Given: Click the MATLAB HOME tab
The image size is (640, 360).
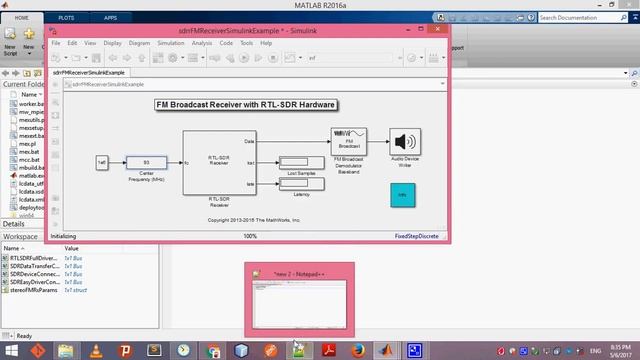Looking at the screenshot, I should pyautogui.click(x=22, y=18).
